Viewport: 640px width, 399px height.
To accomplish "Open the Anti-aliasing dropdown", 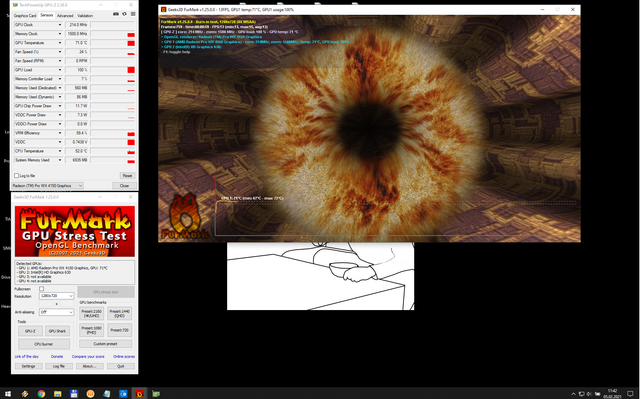I will pyautogui.click(x=56, y=312).
